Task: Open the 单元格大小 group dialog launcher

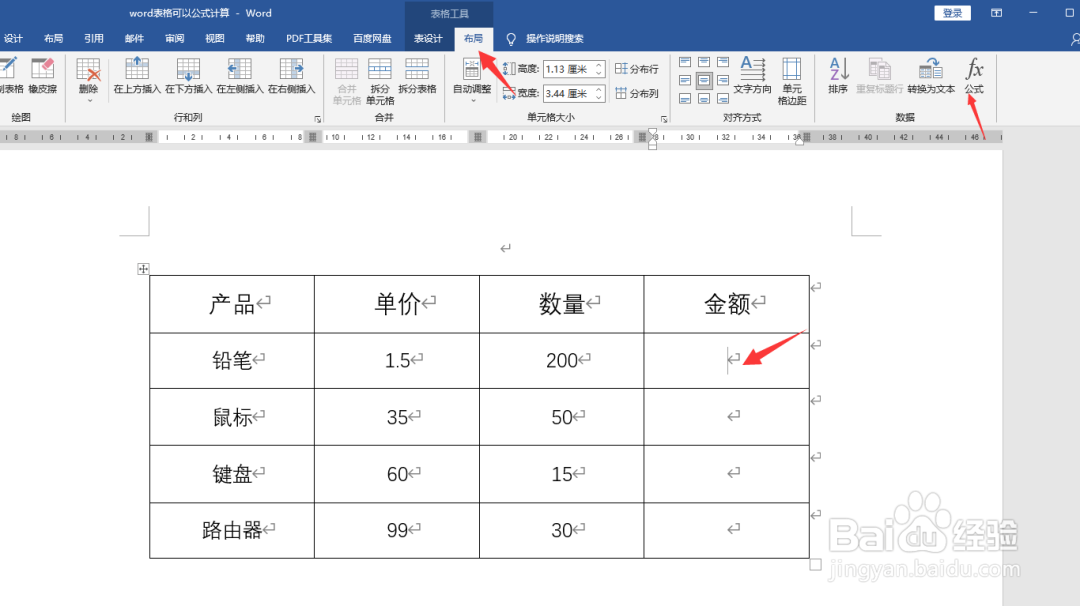Action: point(664,119)
